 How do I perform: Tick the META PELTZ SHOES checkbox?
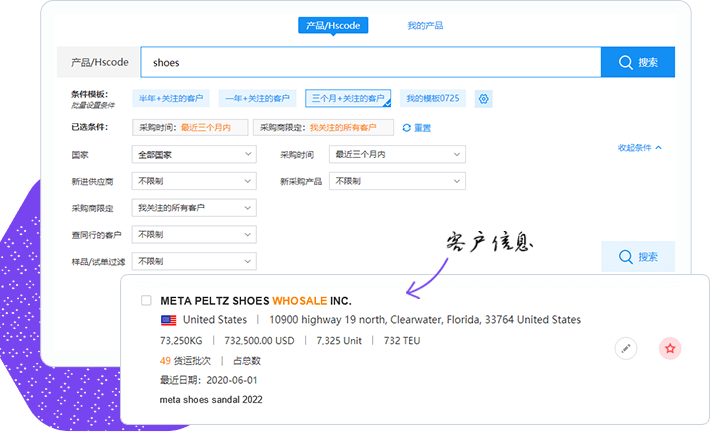pyautogui.click(x=147, y=300)
